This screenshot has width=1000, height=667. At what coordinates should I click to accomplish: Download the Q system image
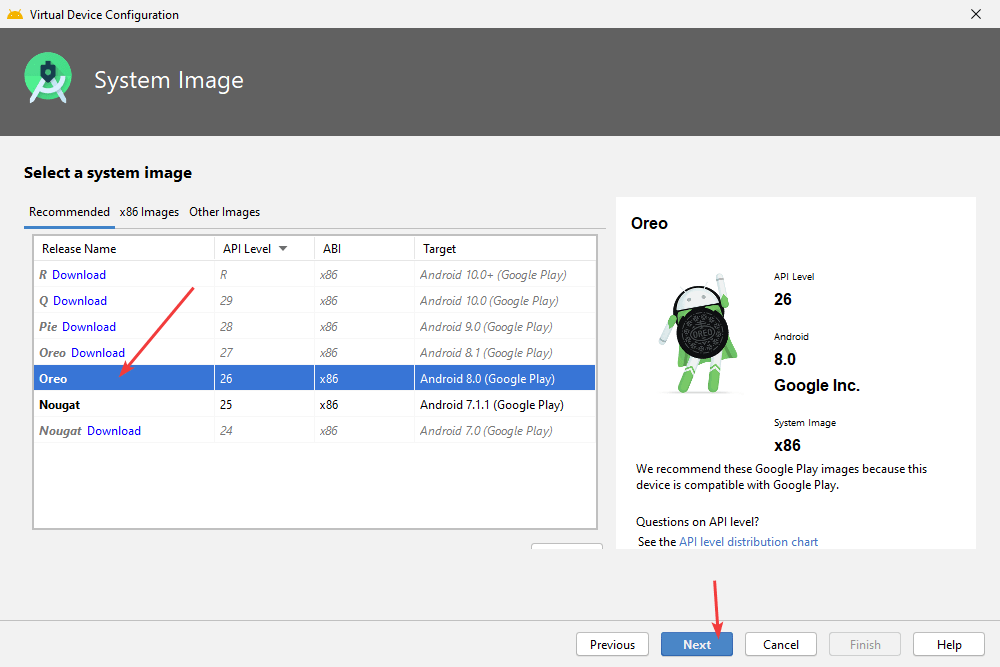click(x=80, y=301)
